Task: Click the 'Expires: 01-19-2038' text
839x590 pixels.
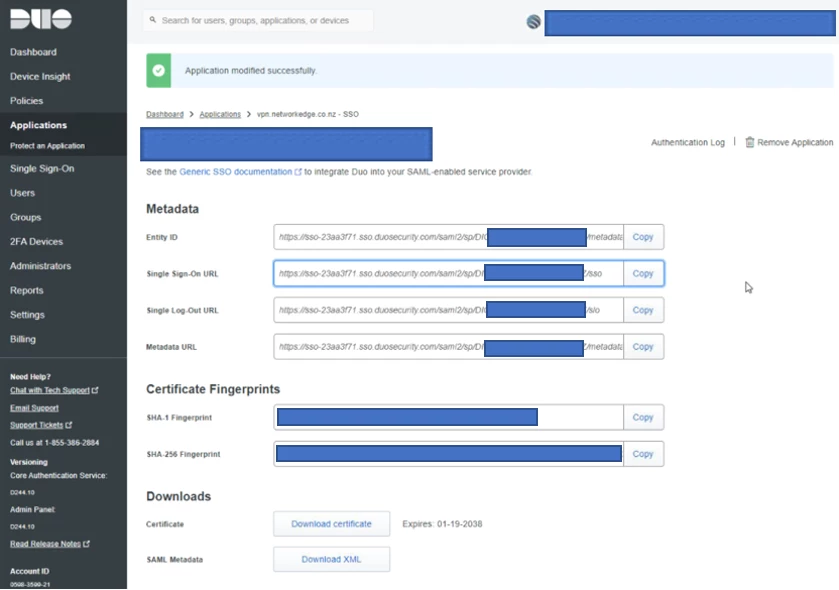Action: (x=442, y=524)
